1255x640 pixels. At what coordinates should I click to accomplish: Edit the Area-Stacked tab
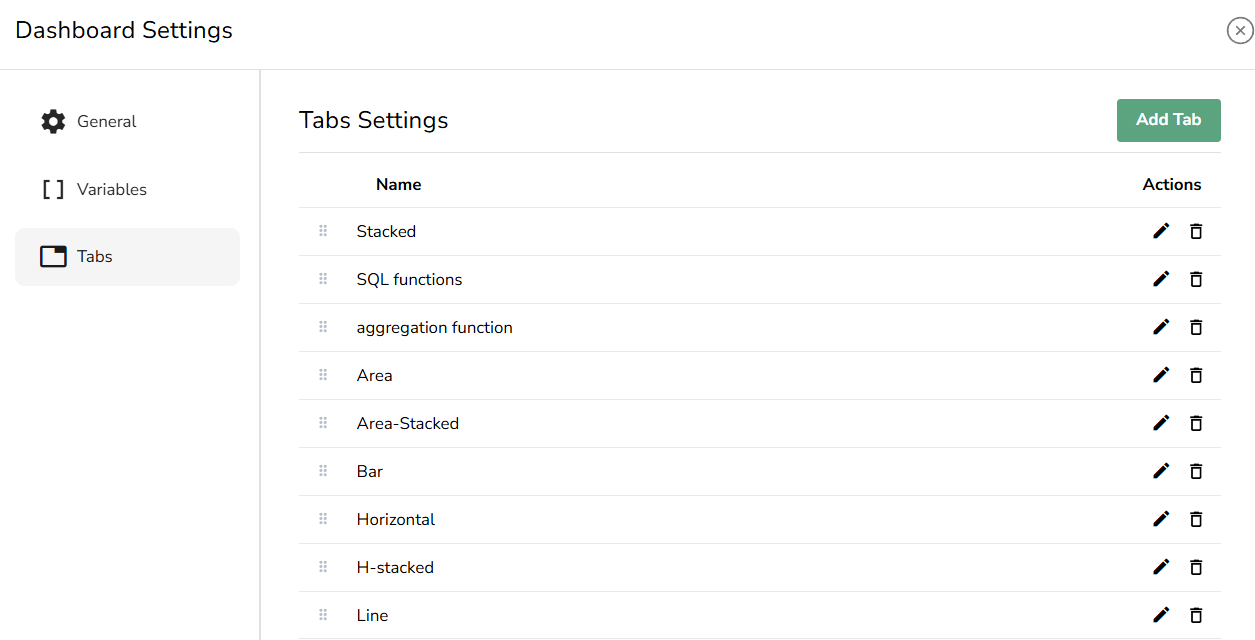(1161, 423)
